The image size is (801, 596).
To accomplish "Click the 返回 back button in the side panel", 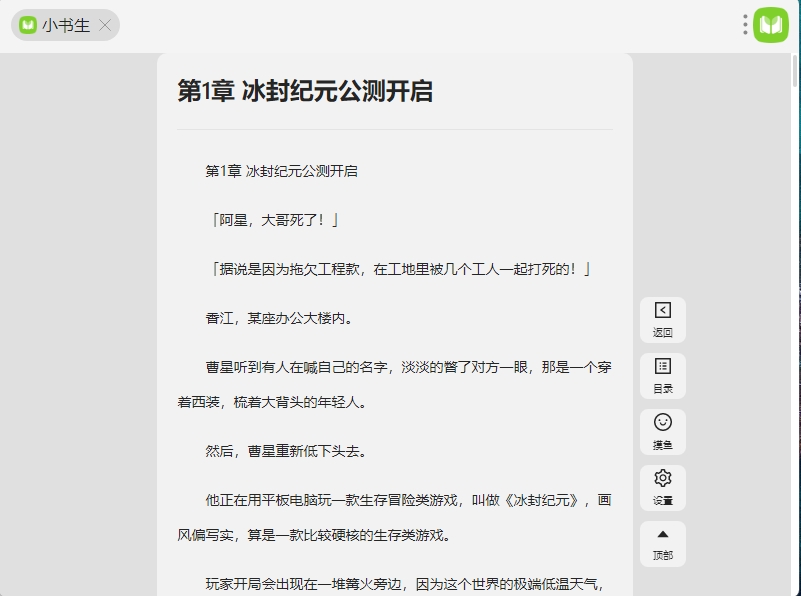I will (x=663, y=320).
